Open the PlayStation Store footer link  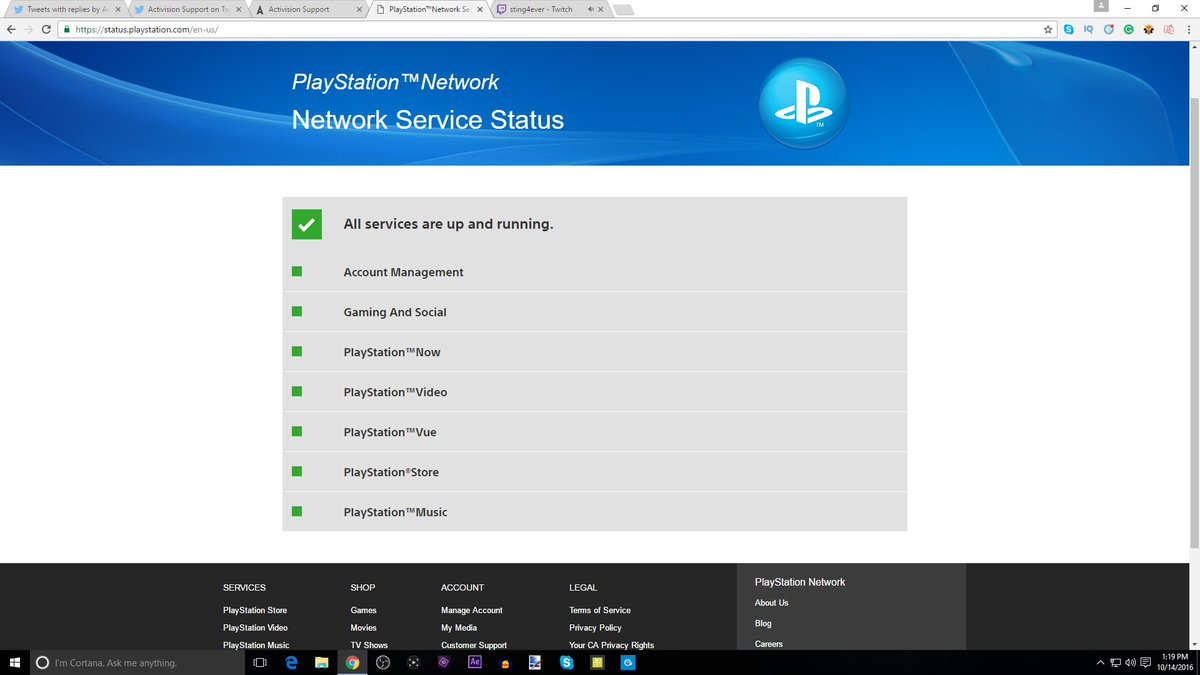(255, 610)
